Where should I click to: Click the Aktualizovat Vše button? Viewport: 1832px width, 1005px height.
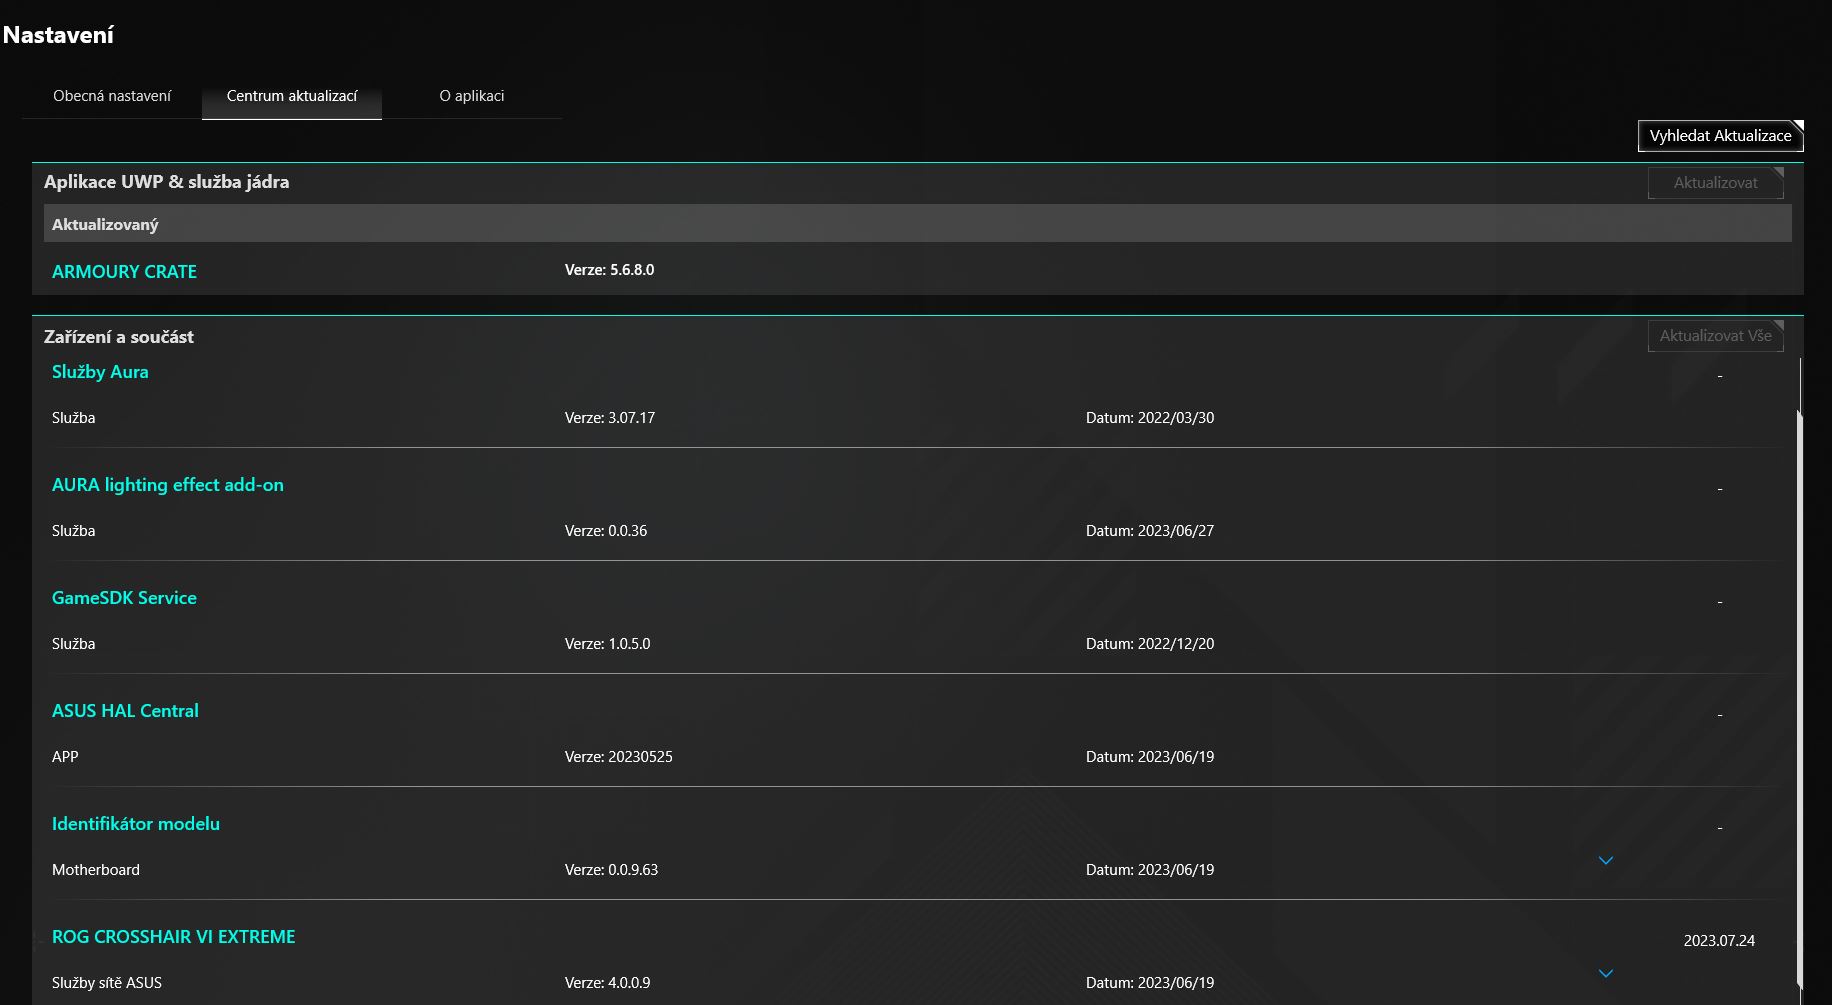(x=1715, y=336)
